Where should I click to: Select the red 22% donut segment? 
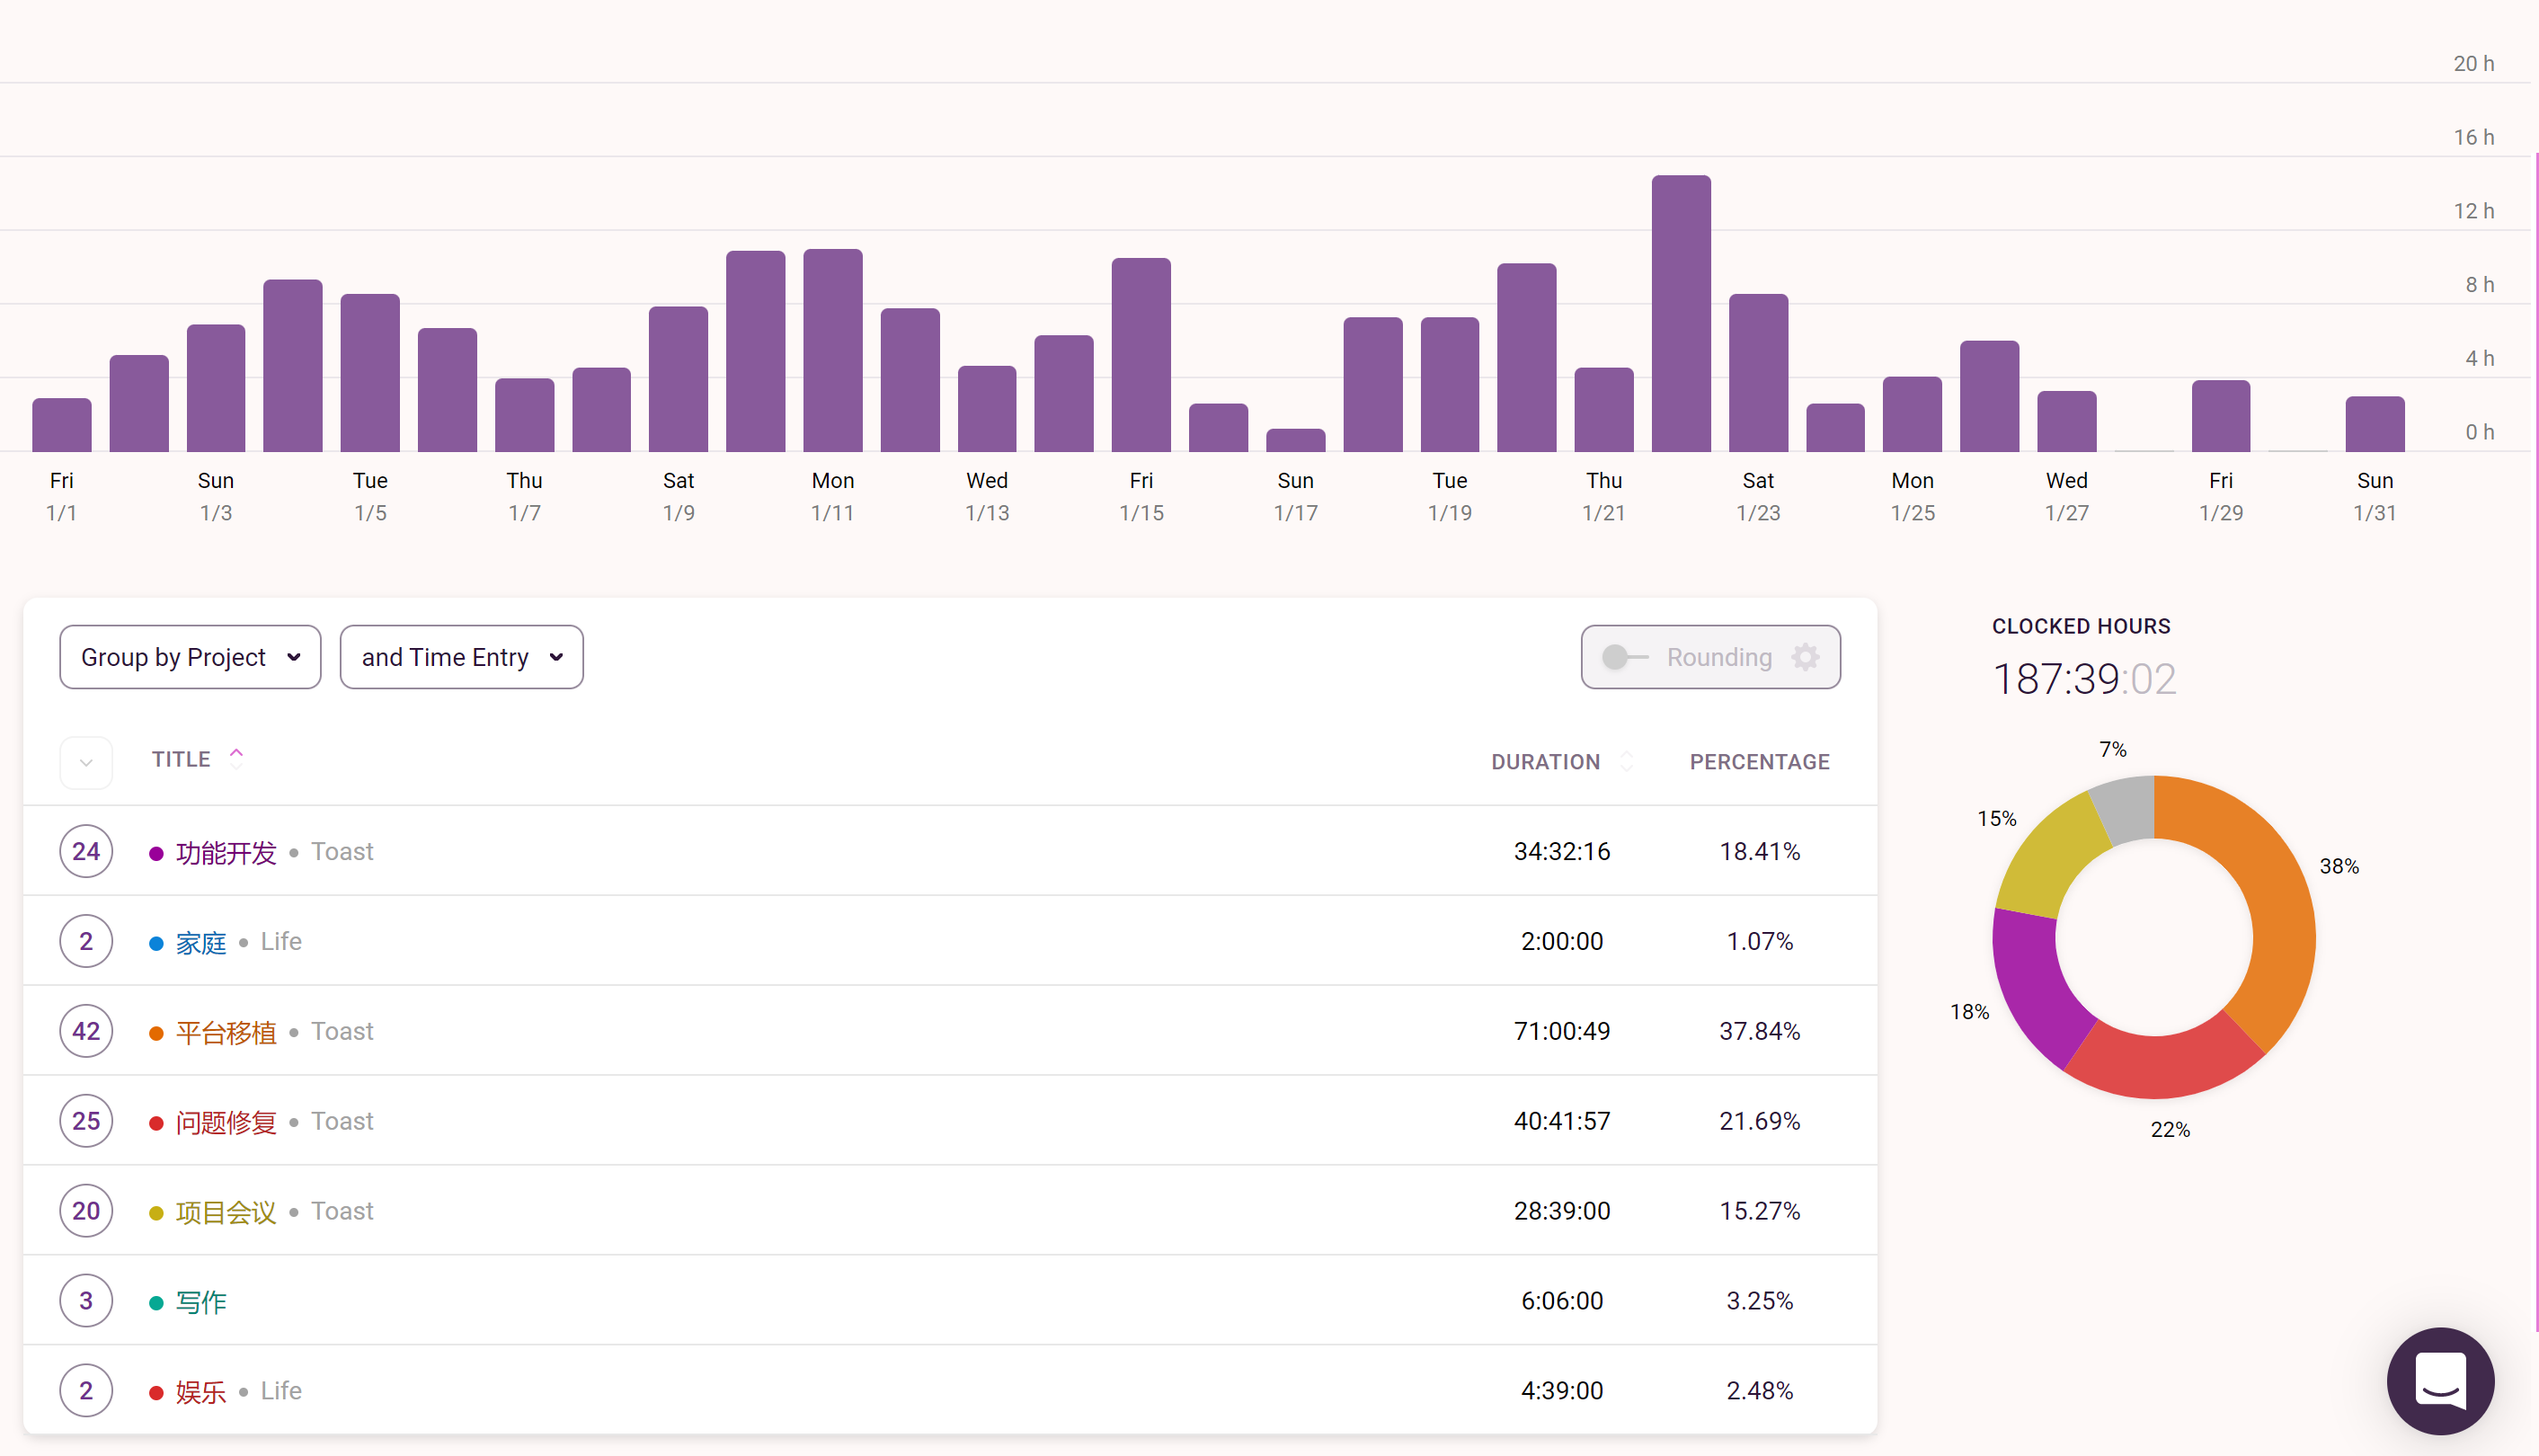coord(2160,1066)
